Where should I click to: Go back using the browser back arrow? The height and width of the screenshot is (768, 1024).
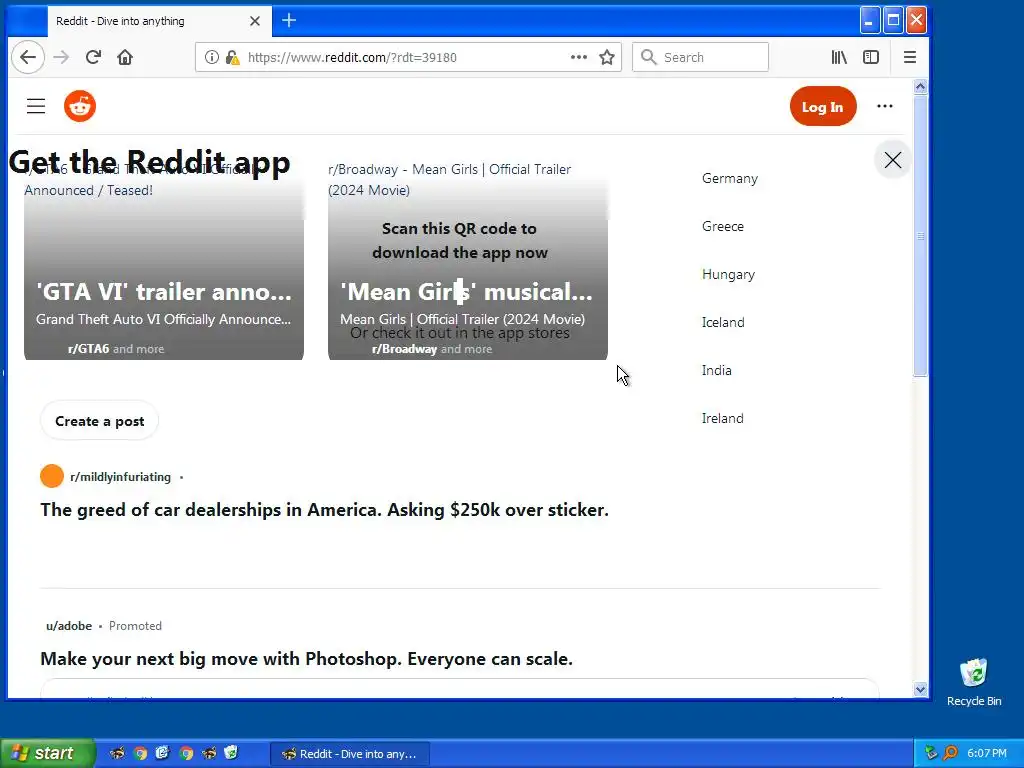(x=28, y=57)
